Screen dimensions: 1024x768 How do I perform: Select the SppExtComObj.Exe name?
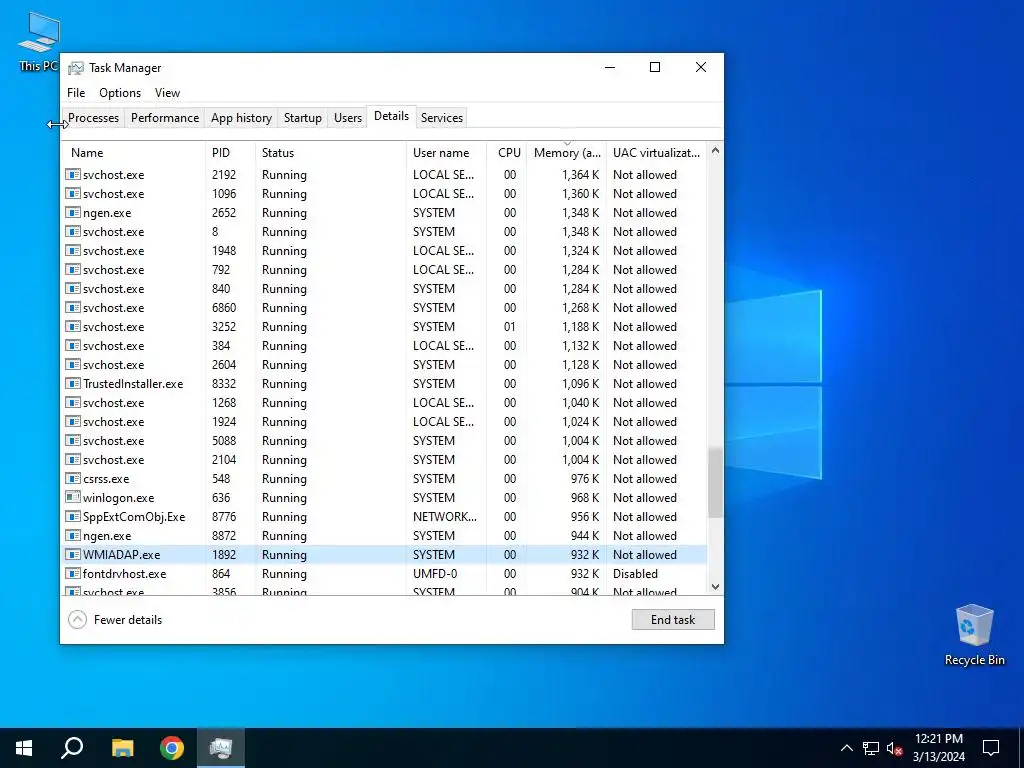pos(134,517)
